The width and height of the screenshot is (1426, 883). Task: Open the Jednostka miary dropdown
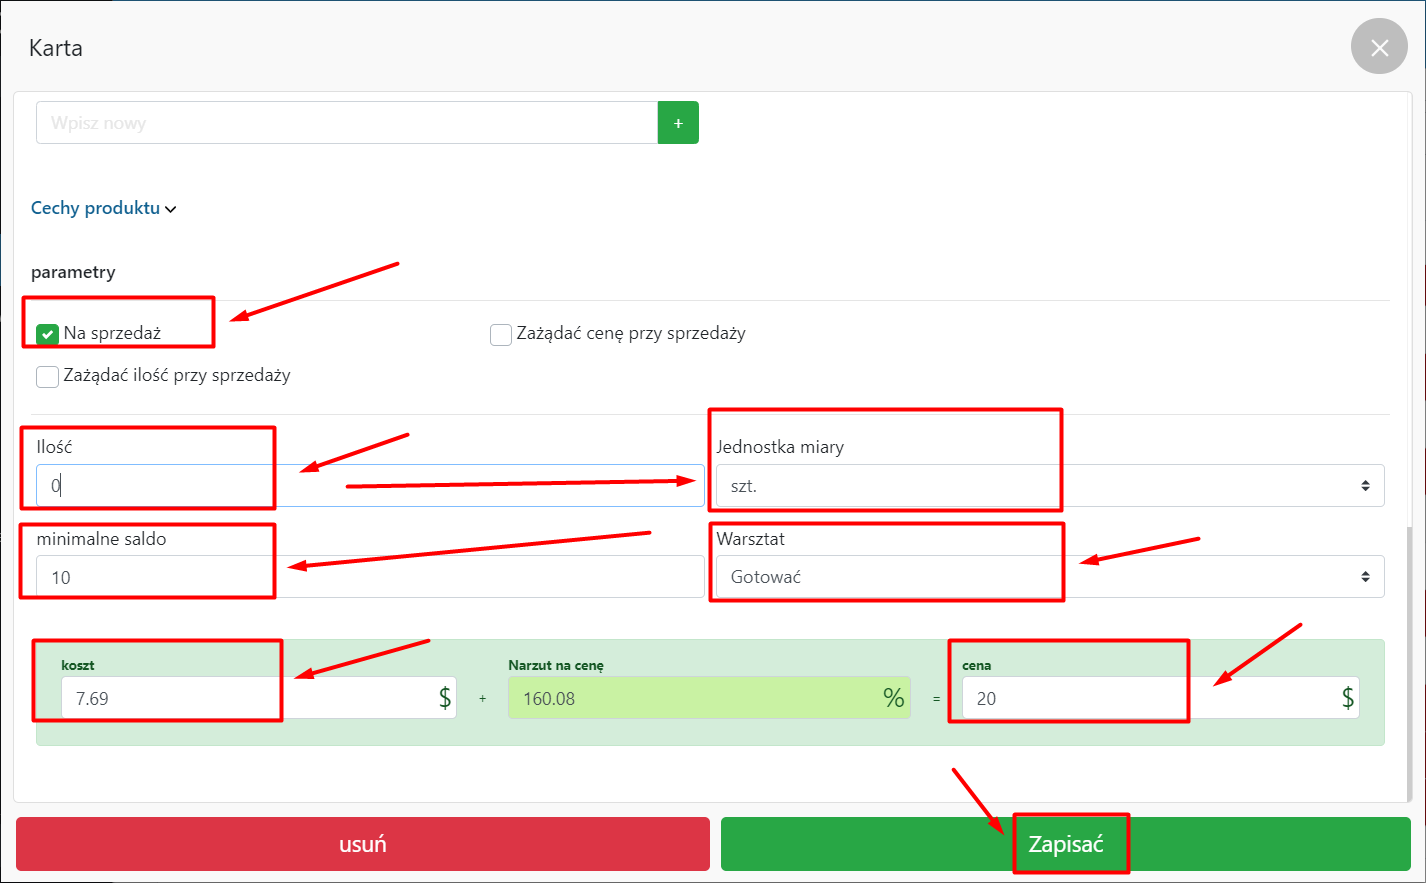pos(1050,486)
